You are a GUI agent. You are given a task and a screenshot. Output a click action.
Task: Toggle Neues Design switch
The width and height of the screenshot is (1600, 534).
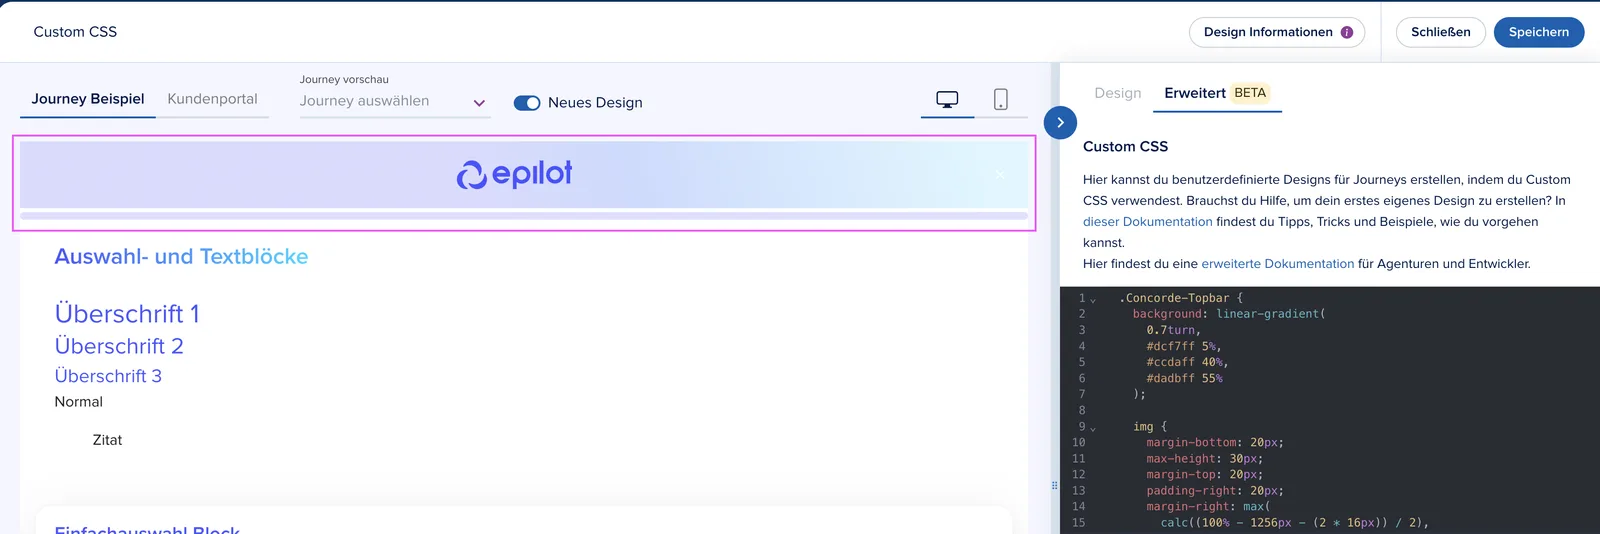[527, 103]
